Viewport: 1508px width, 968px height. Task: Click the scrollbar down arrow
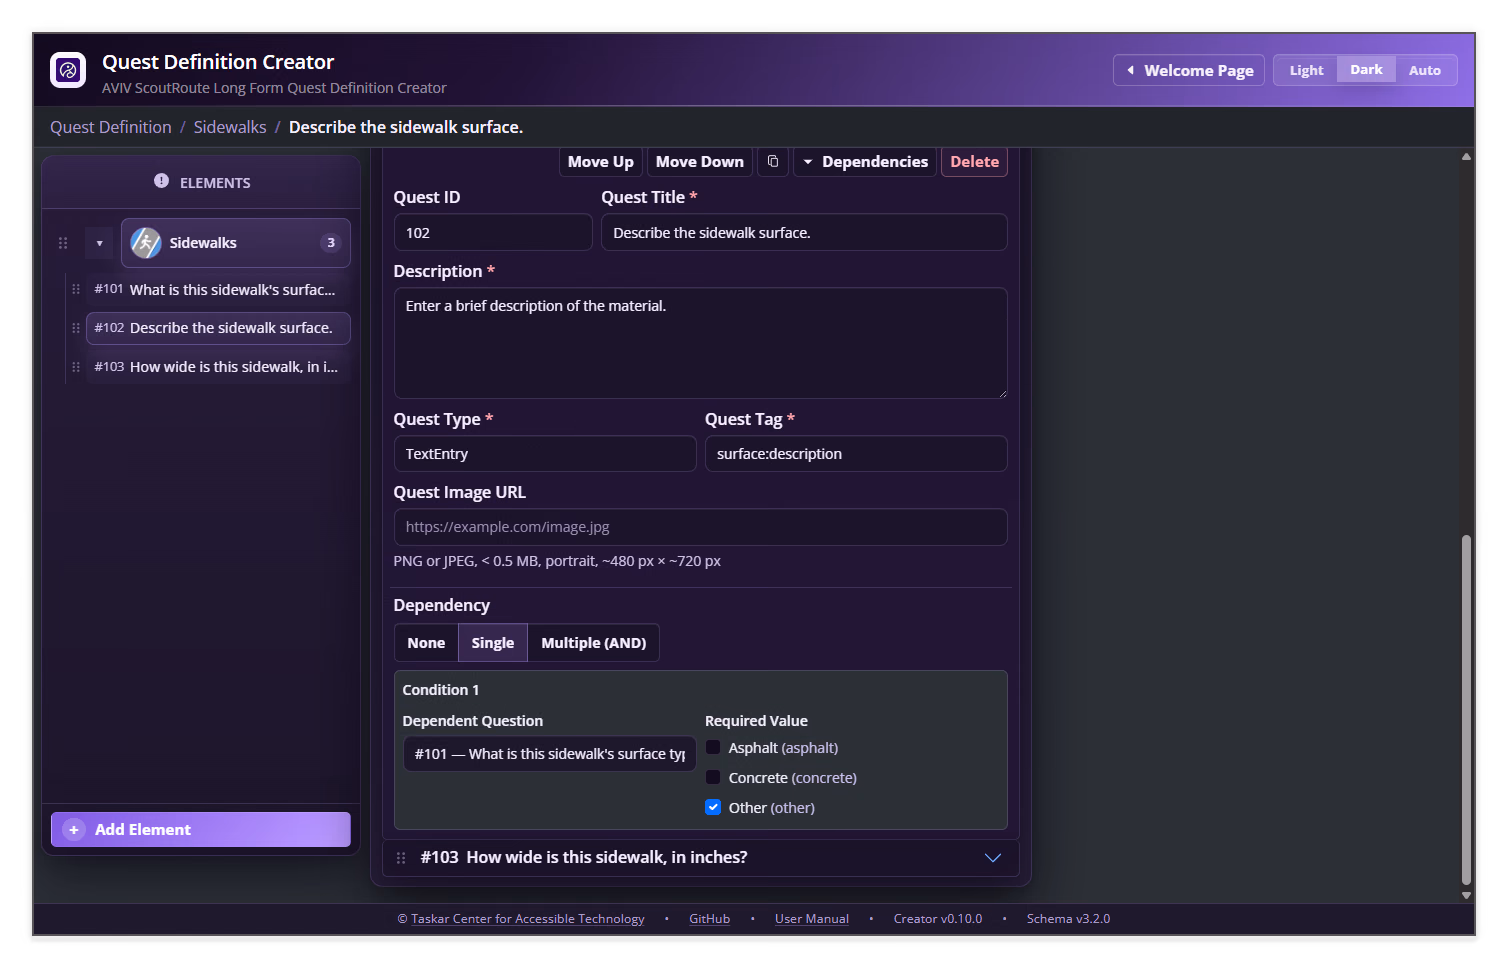point(1466,896)
